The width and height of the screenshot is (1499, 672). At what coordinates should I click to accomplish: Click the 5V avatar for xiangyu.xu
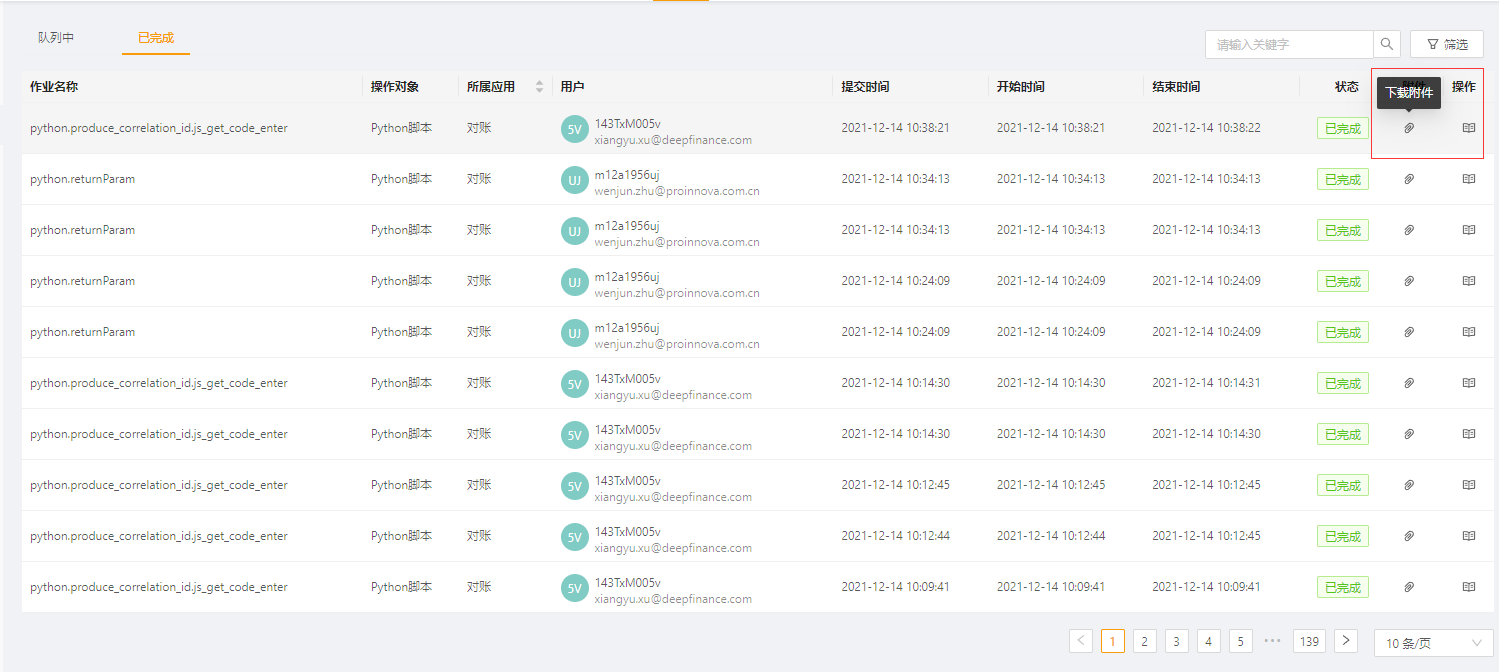tap(574, 128)
